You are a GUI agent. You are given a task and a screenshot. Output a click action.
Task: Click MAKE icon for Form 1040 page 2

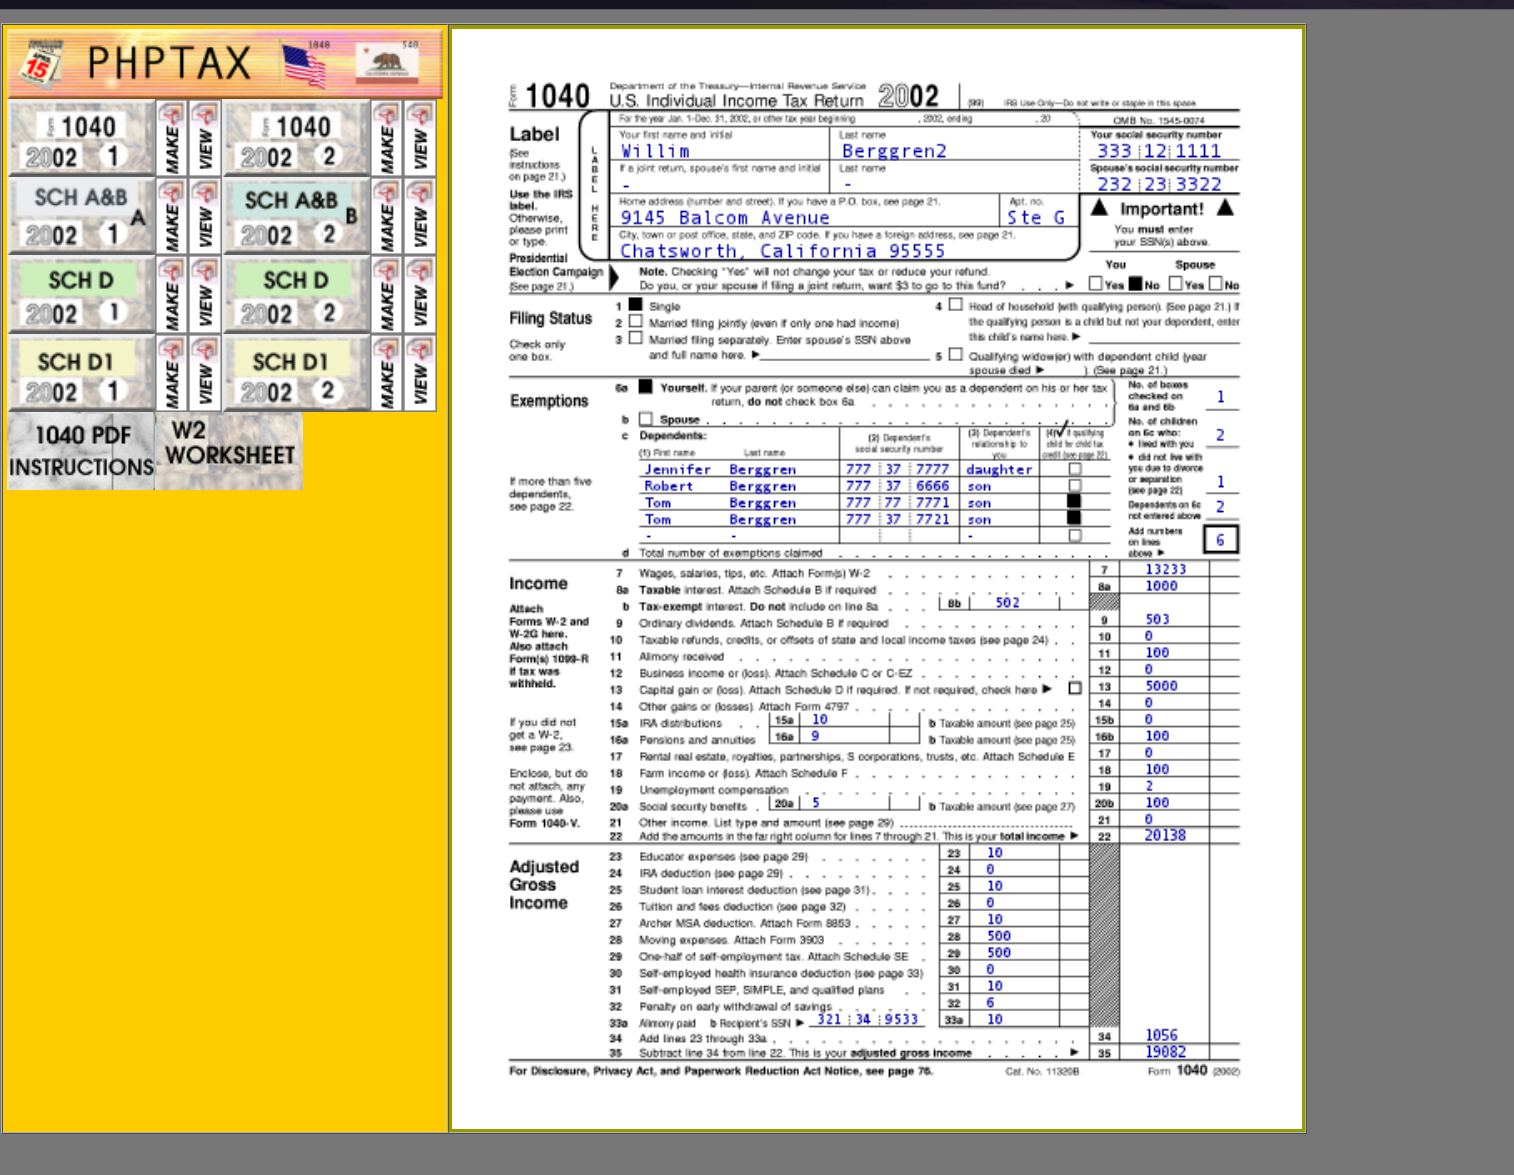tap(386, 138)
